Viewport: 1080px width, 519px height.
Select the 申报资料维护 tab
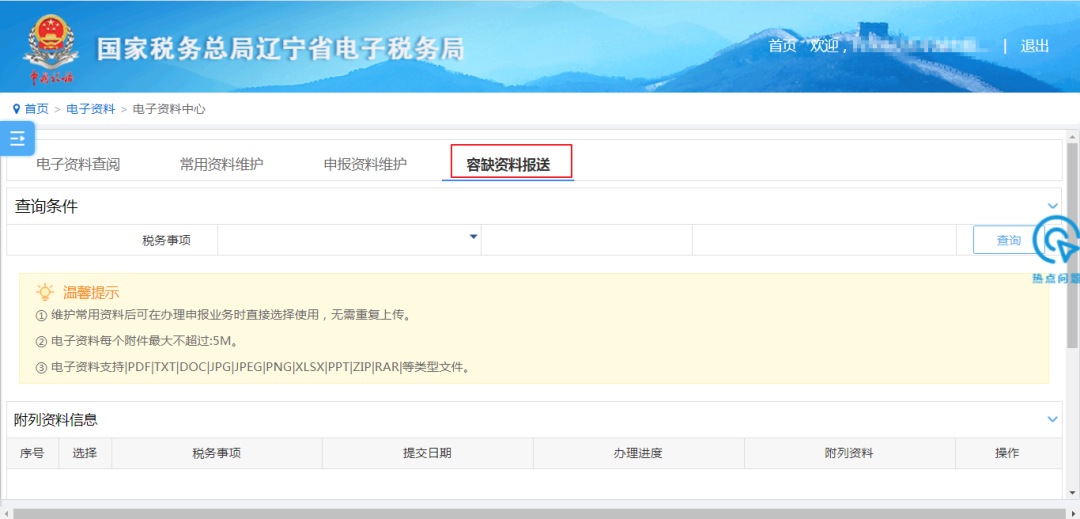[365, 164]
